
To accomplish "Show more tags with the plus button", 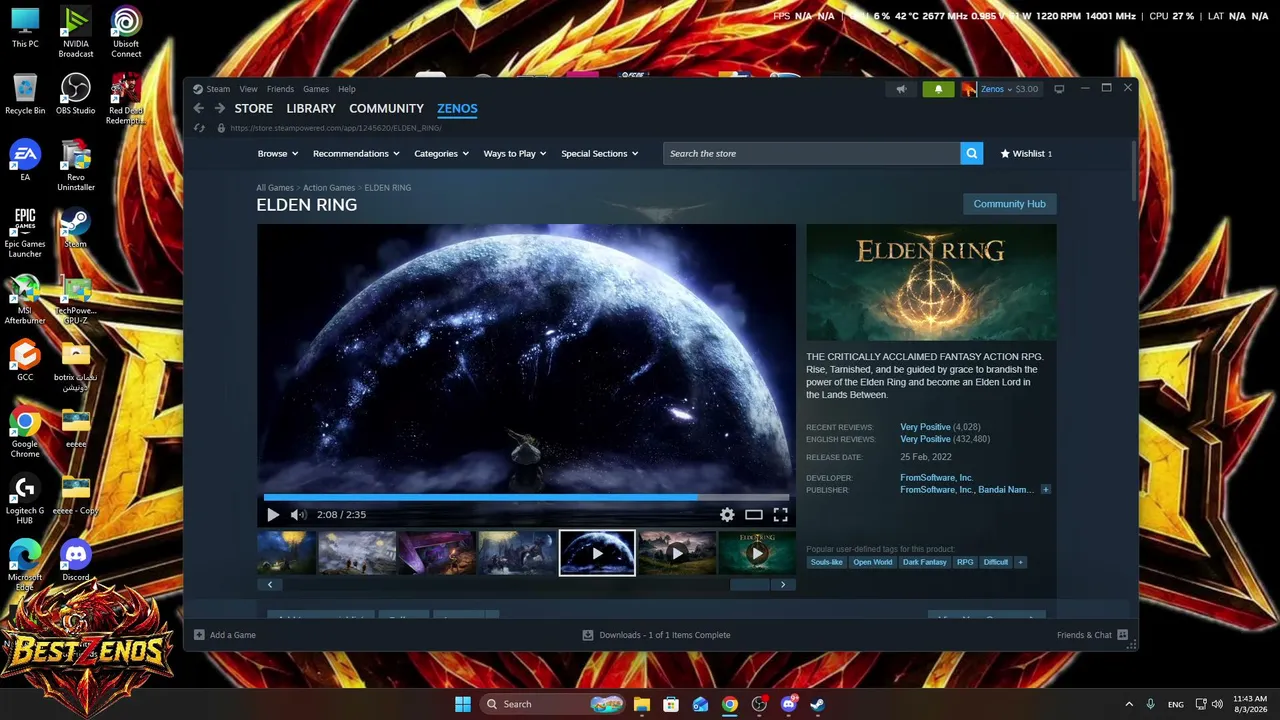I will (1020, 562).
